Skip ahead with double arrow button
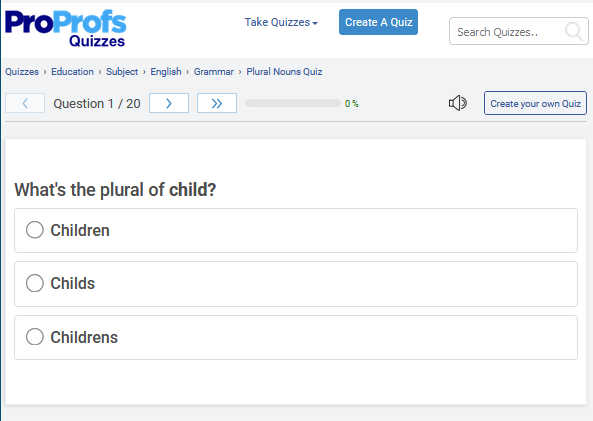Viewport: 593px width, 421px height. pyautogui.click(x=217, y=103)
